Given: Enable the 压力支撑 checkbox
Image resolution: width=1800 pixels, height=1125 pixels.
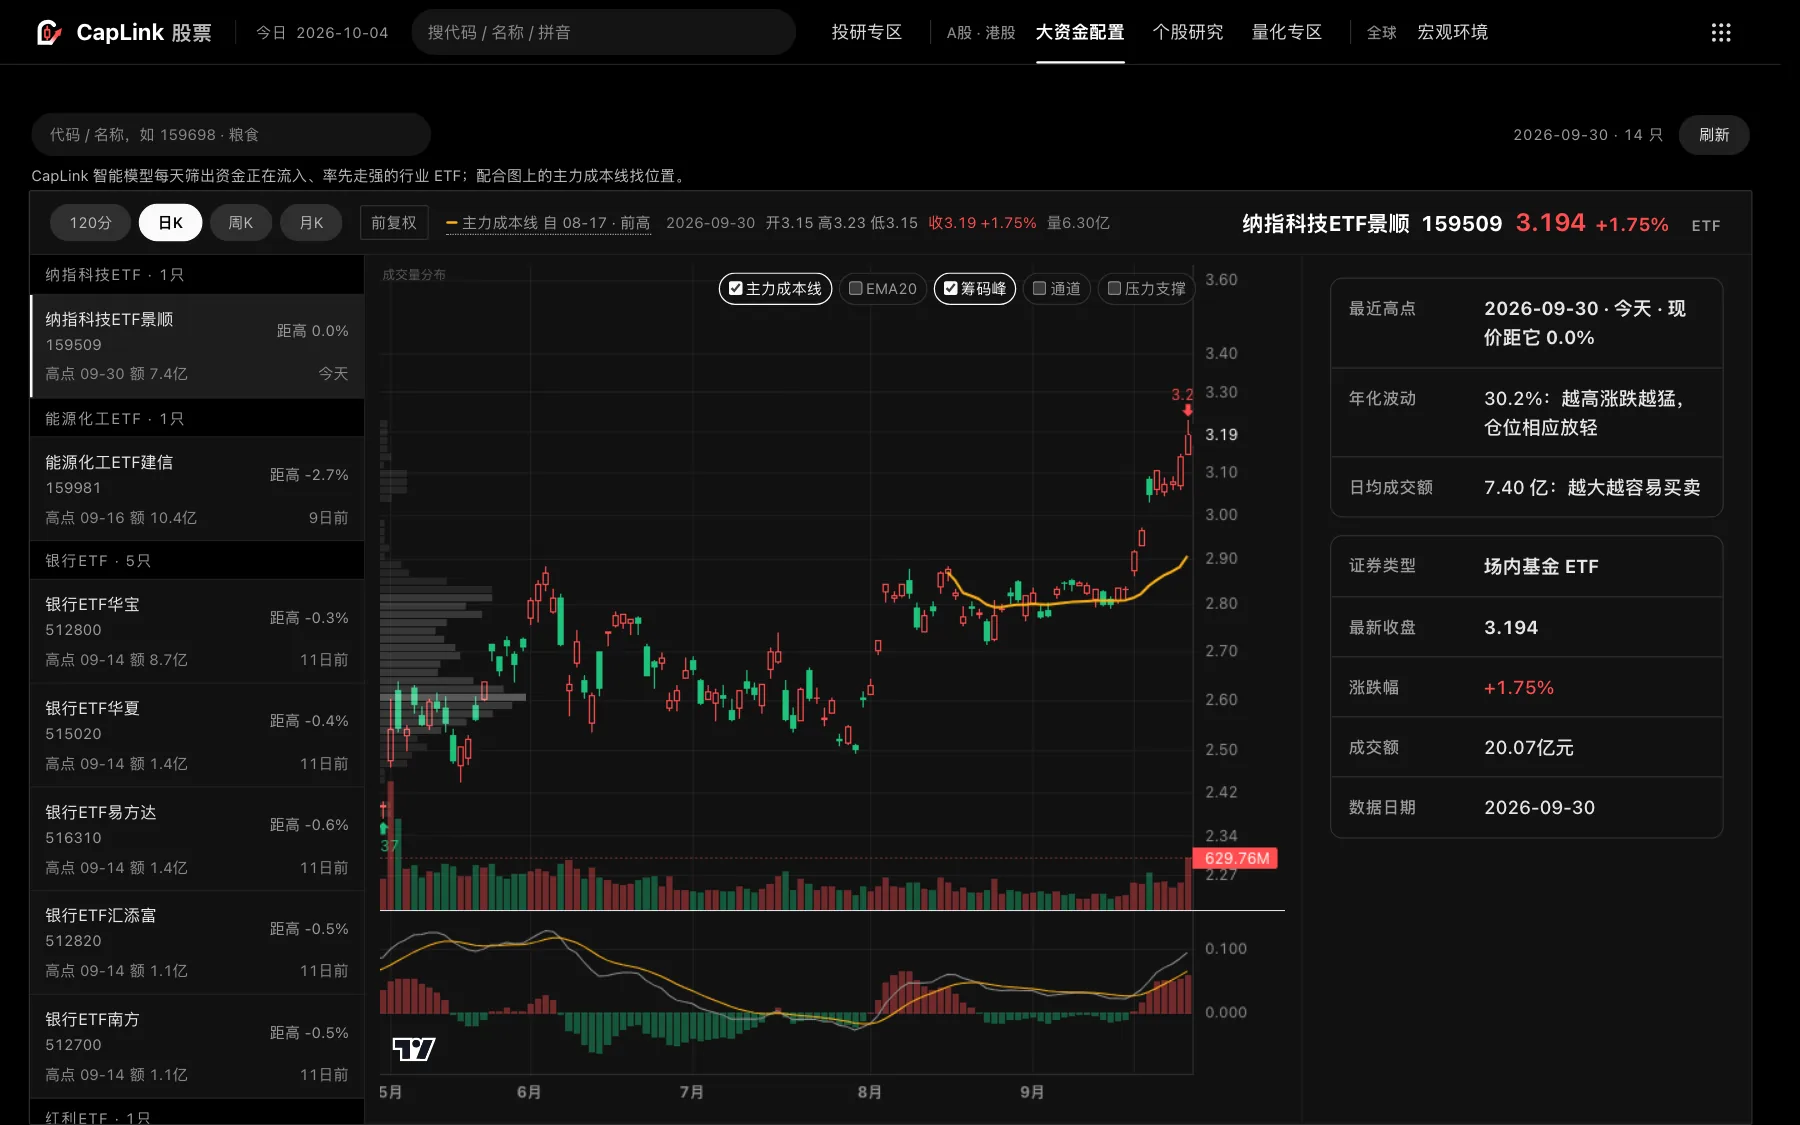Looking at the screenshot, I should (1146, 289).
